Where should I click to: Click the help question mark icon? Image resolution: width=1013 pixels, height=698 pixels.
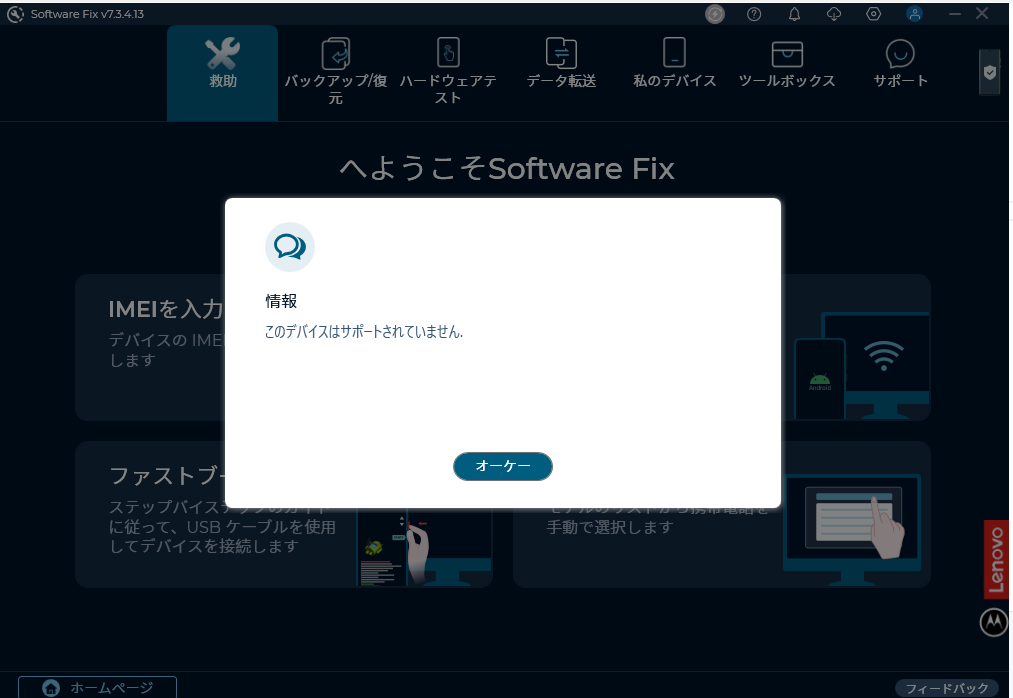coord(754,14)
